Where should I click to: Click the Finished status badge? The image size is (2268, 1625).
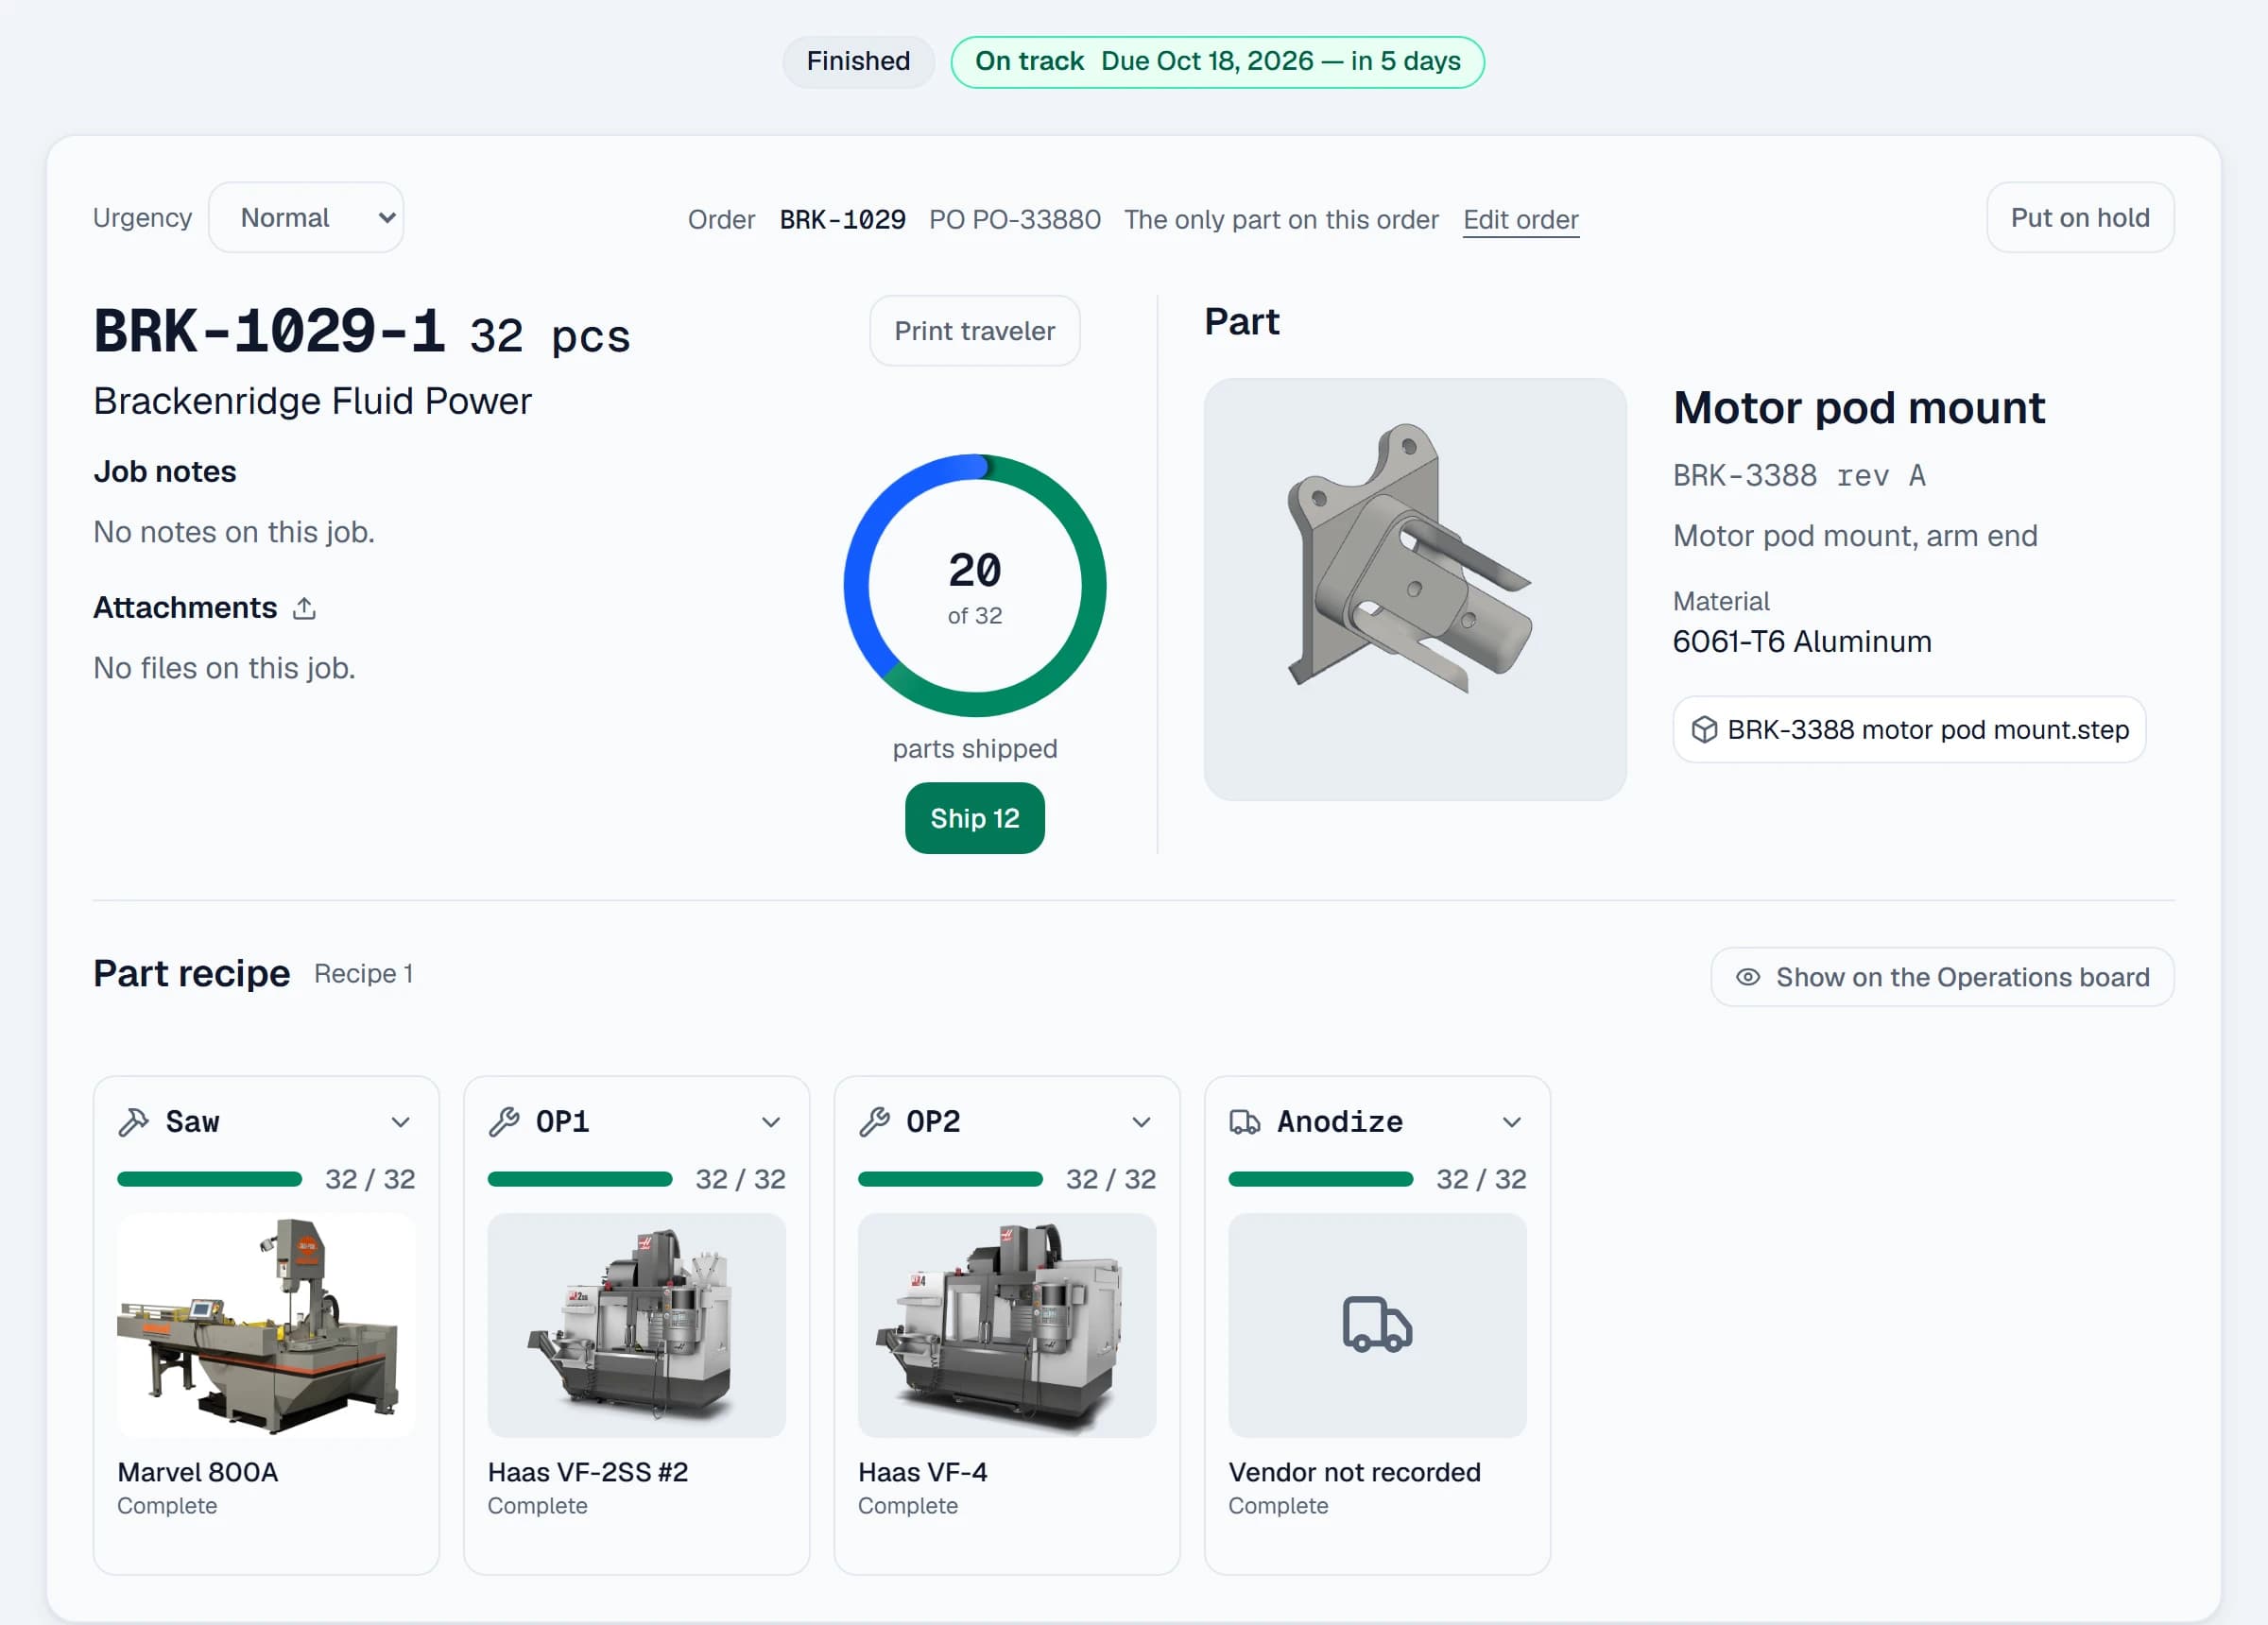858,61
